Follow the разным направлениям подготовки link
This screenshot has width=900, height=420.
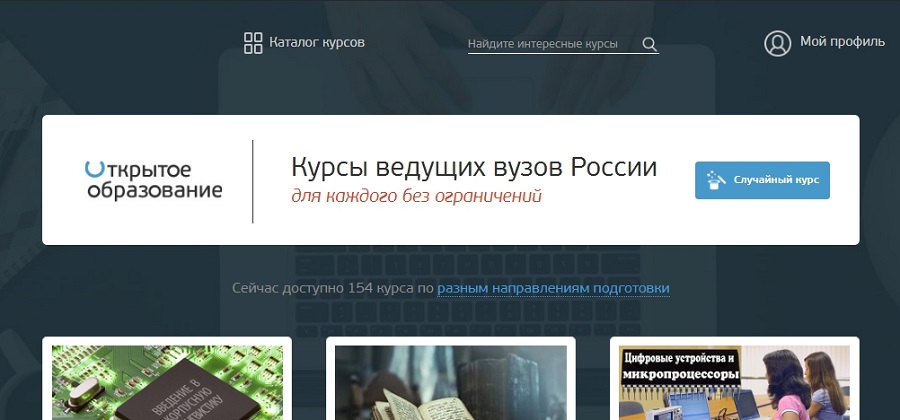click(553, 288)
